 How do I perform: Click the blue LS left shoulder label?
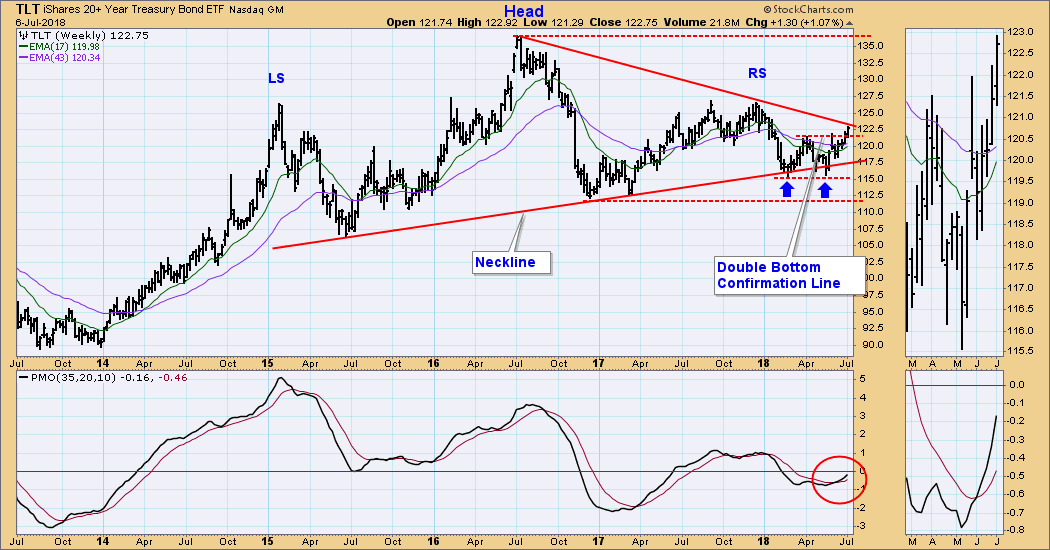(276, 78)
